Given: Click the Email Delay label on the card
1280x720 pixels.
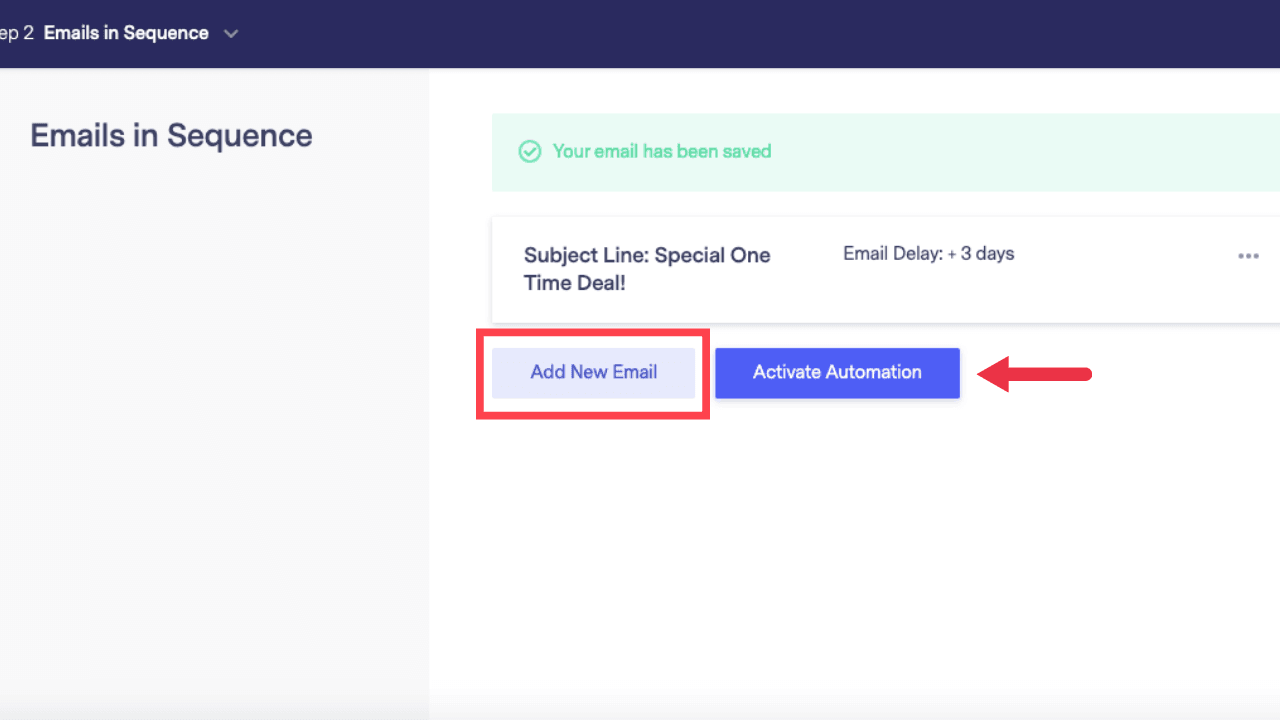Looking at the screenshot, I should tap(893, 254).
